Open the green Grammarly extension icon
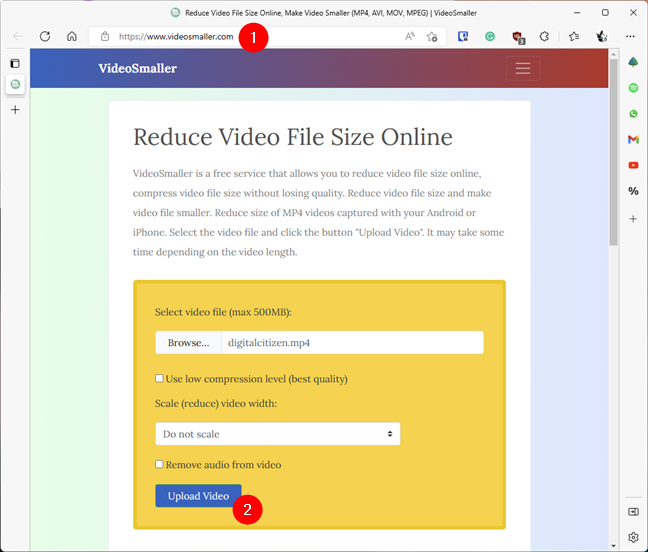648x552 pixels. coord(490,36)
